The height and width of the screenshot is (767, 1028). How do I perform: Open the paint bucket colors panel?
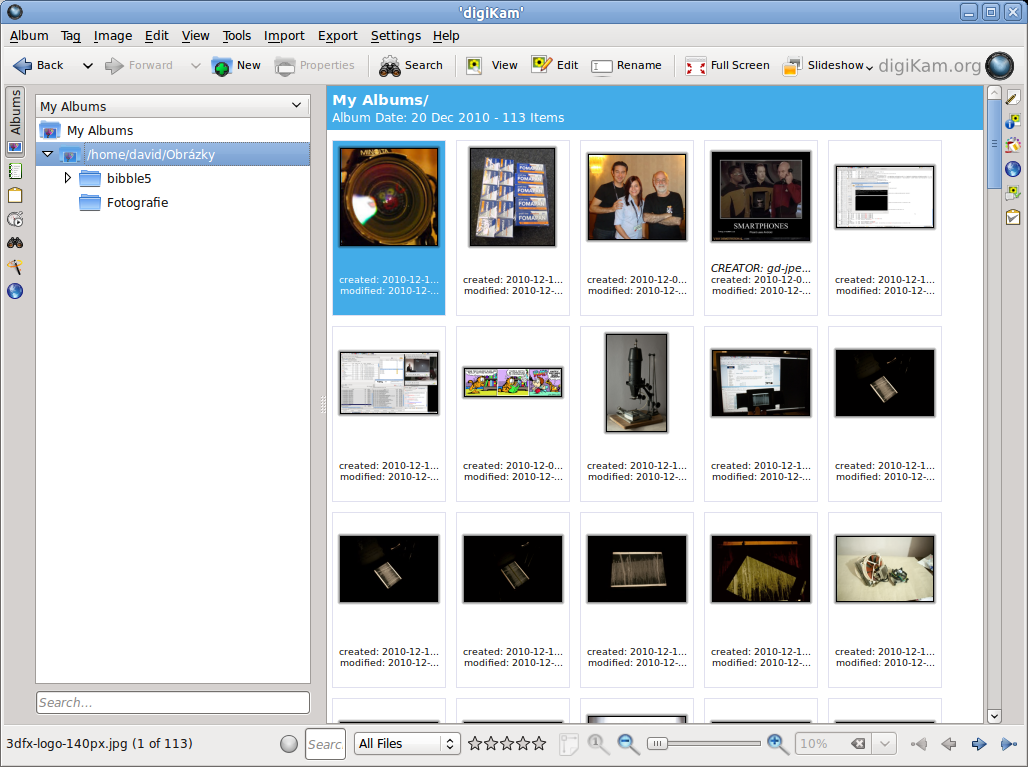(1013, 145)
